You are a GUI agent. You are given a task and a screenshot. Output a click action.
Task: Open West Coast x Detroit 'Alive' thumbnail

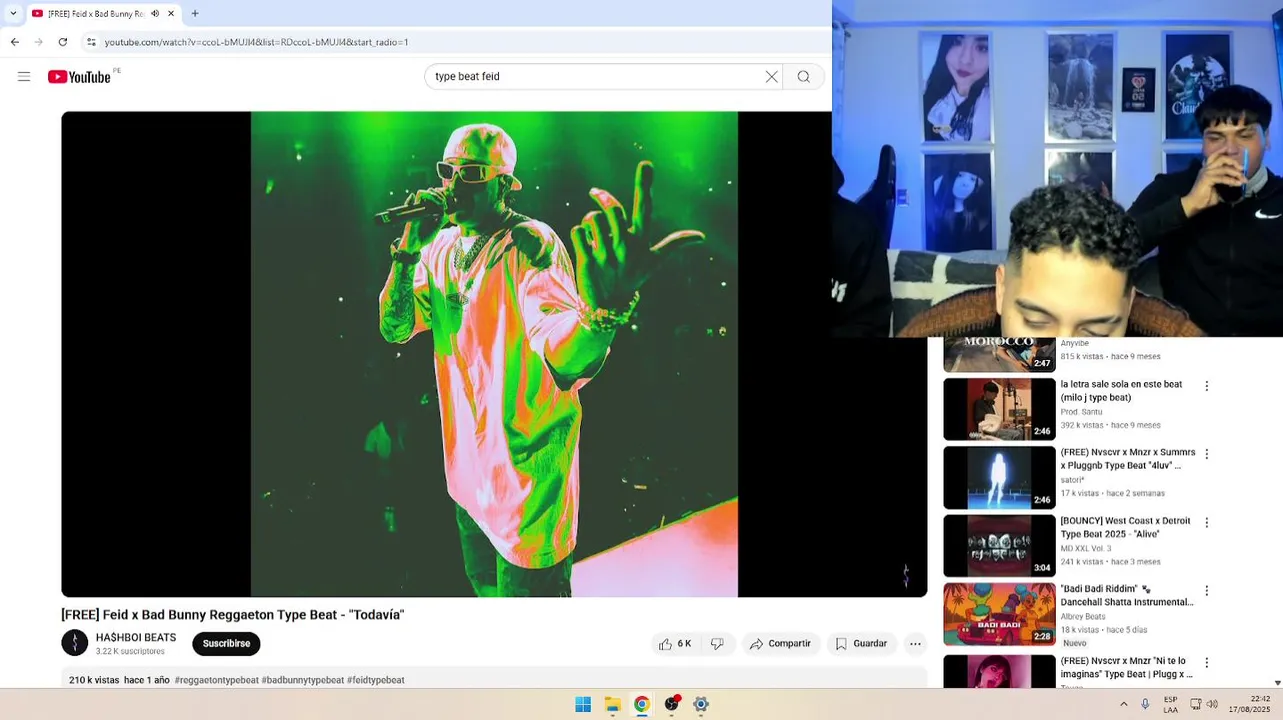(x=999, y=546)
